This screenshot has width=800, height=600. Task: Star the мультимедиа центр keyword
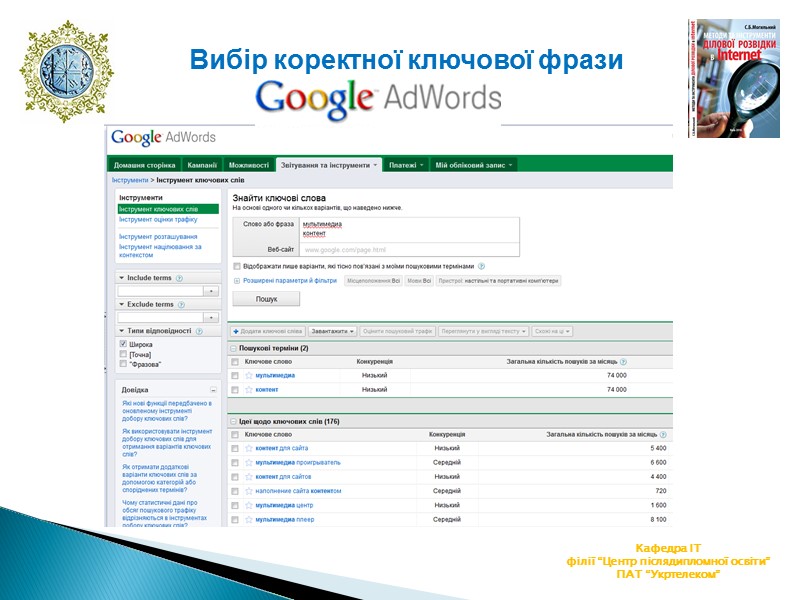248,506
